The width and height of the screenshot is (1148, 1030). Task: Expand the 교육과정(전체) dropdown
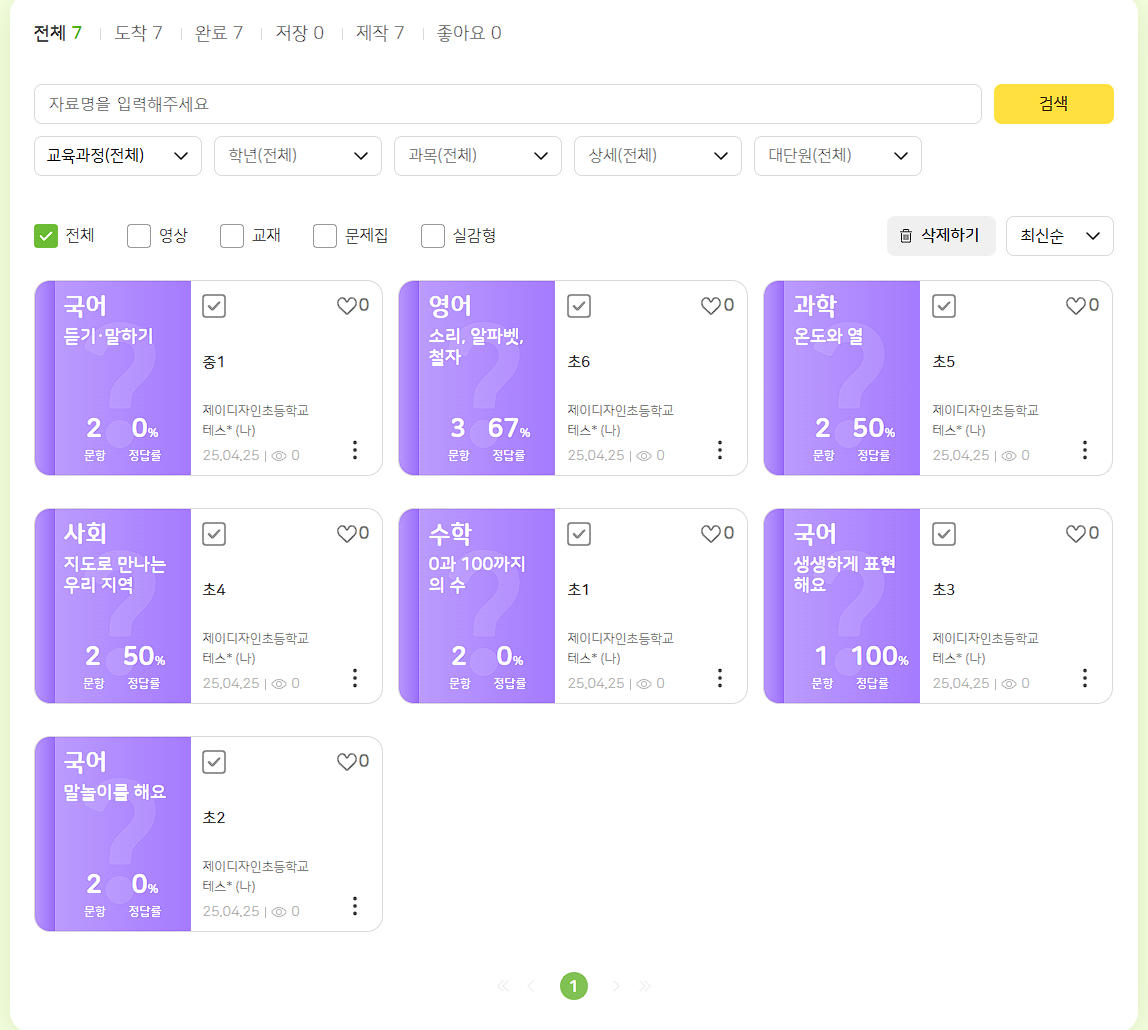tap(118, 156)
